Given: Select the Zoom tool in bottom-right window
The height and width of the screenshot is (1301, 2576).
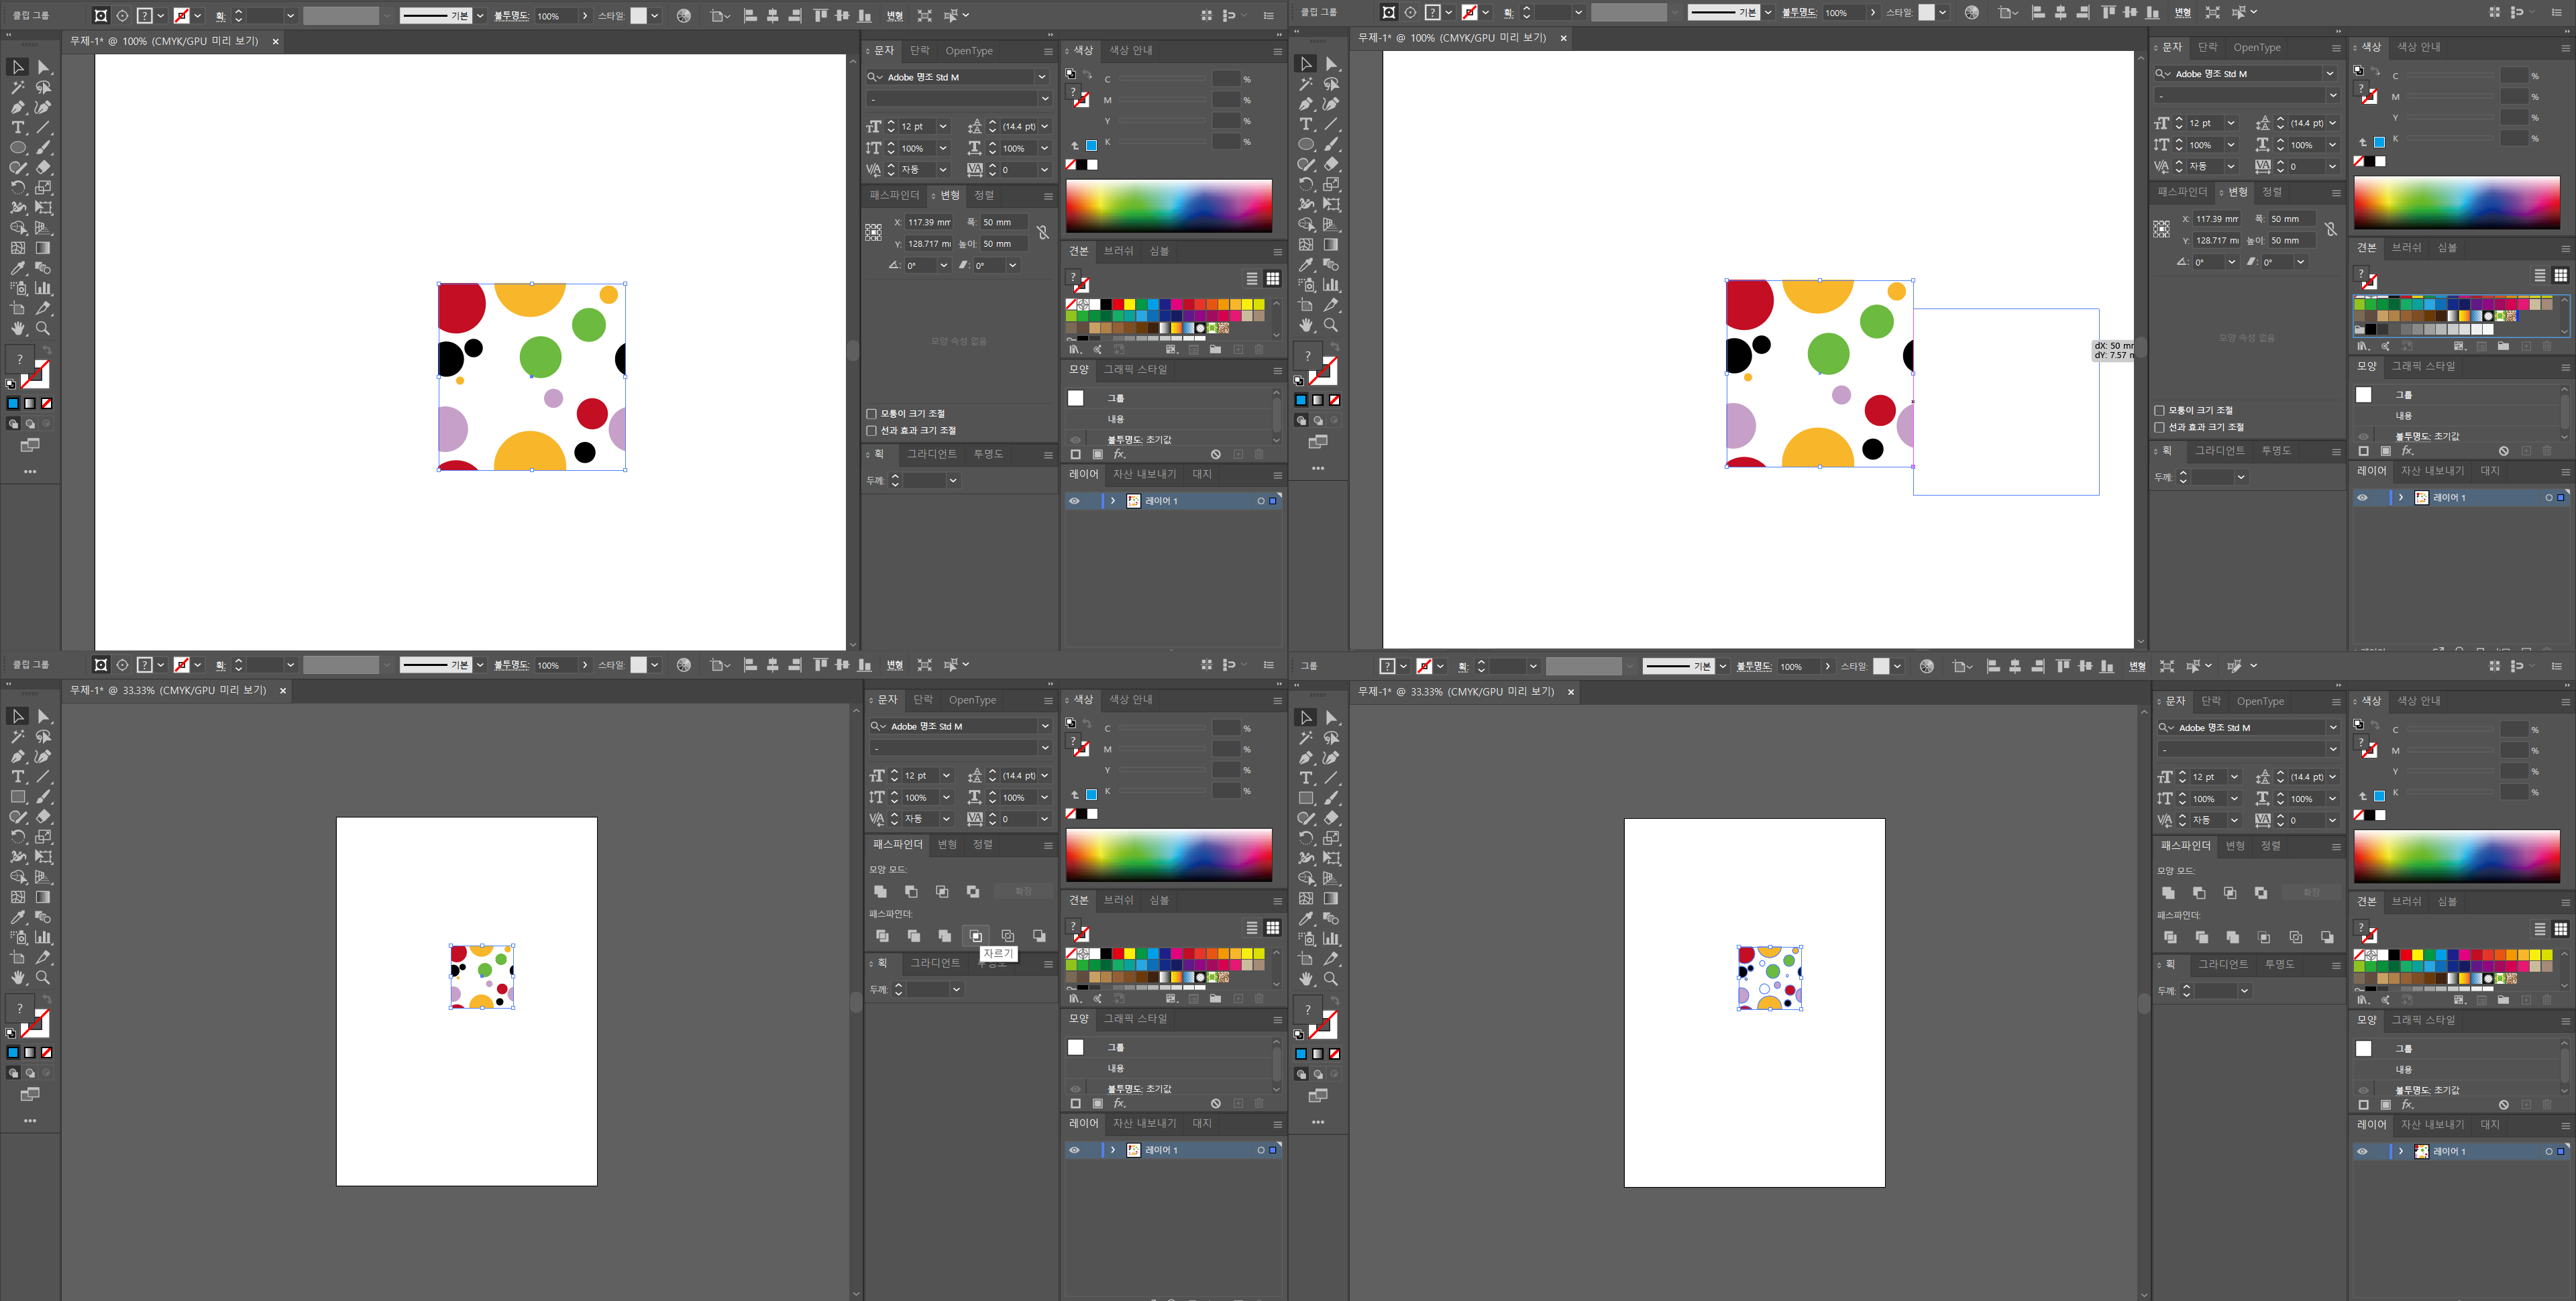Looking at the screenshot, I should coord(1331,979).
